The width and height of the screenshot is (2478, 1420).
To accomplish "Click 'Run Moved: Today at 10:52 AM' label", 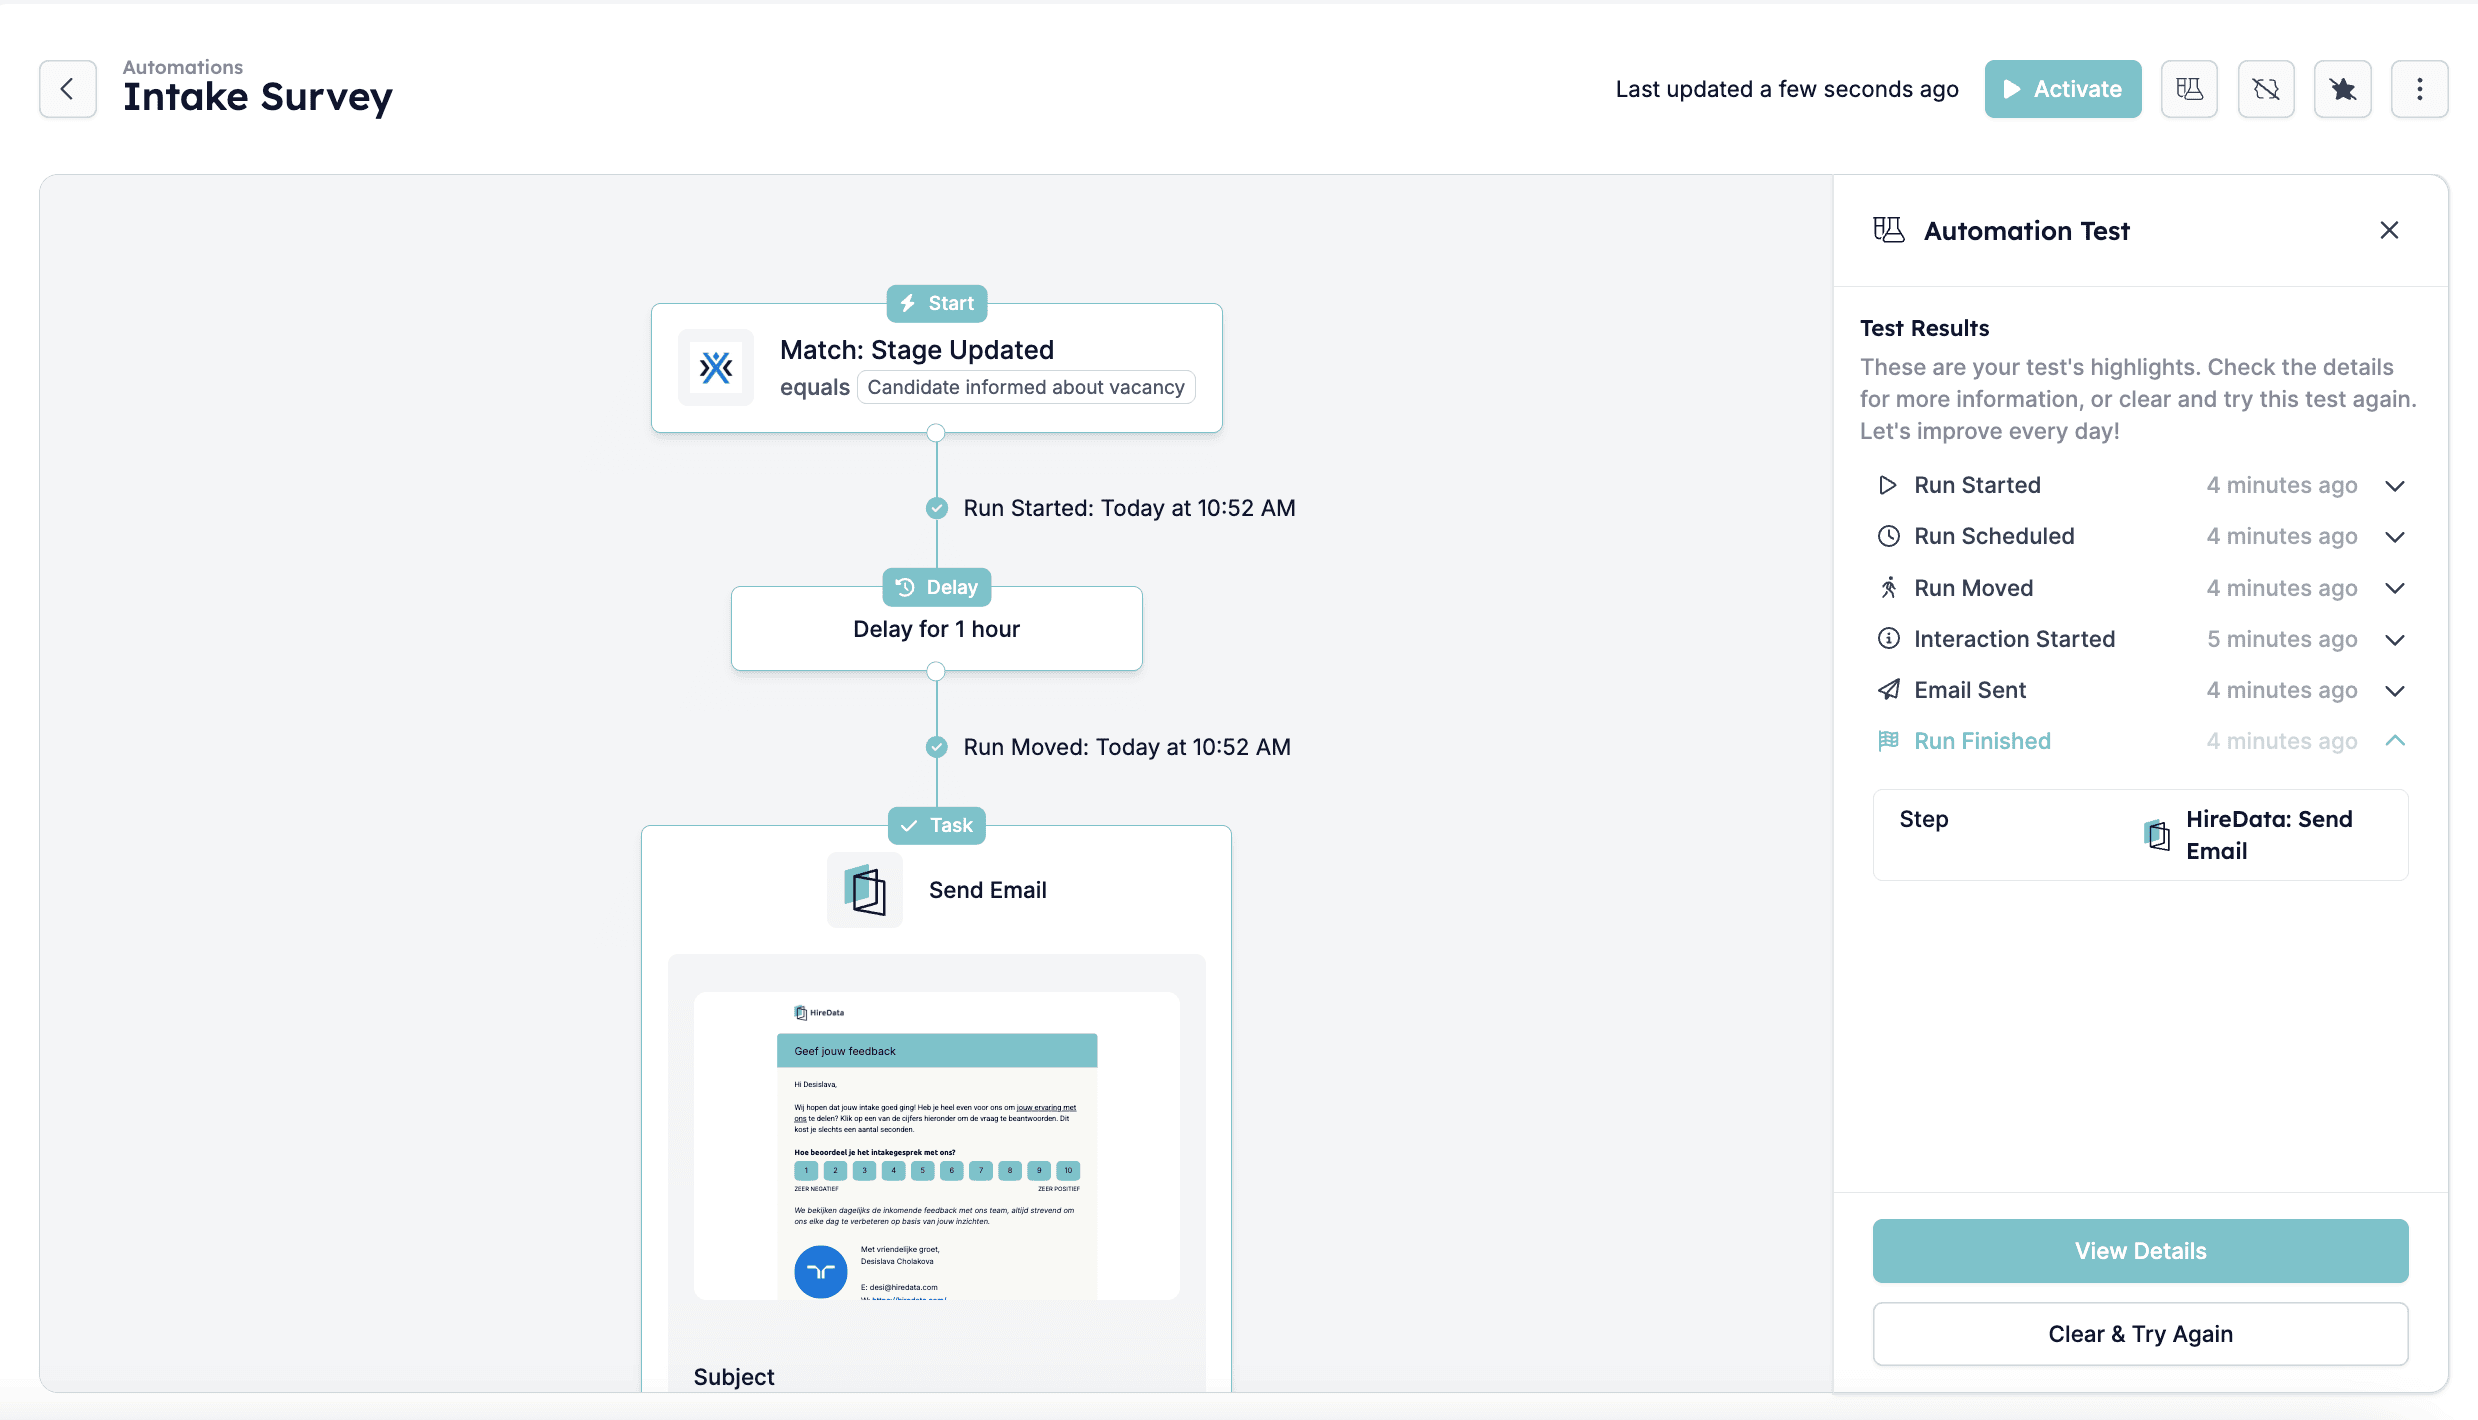I will (x=1127, y=747).
